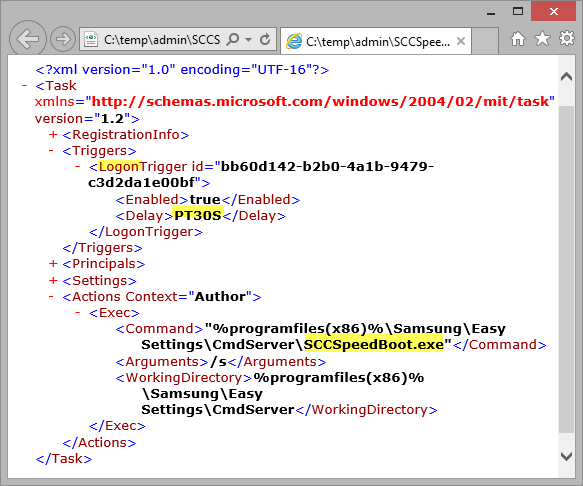Screen dimensions: 583x486
Task: Click the xml version declaration line
Action: click(x=182, y=70)
